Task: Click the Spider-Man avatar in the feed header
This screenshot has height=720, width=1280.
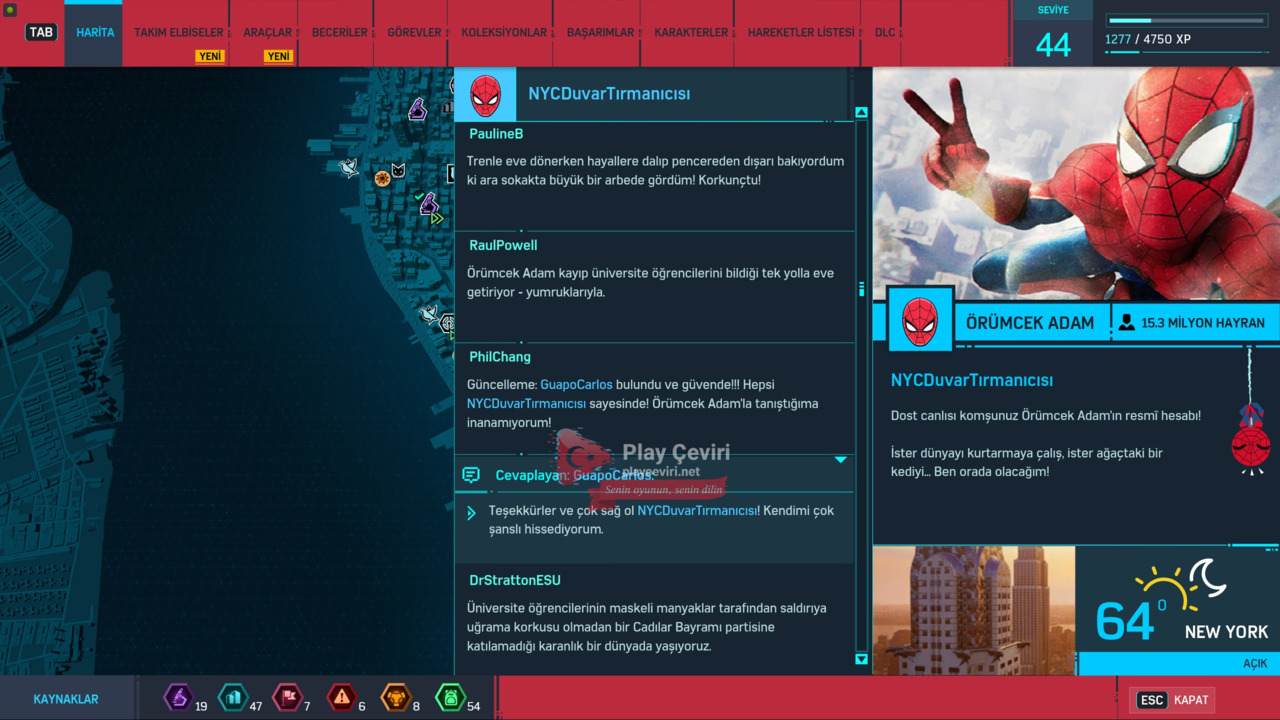Action: click(485, 94)
